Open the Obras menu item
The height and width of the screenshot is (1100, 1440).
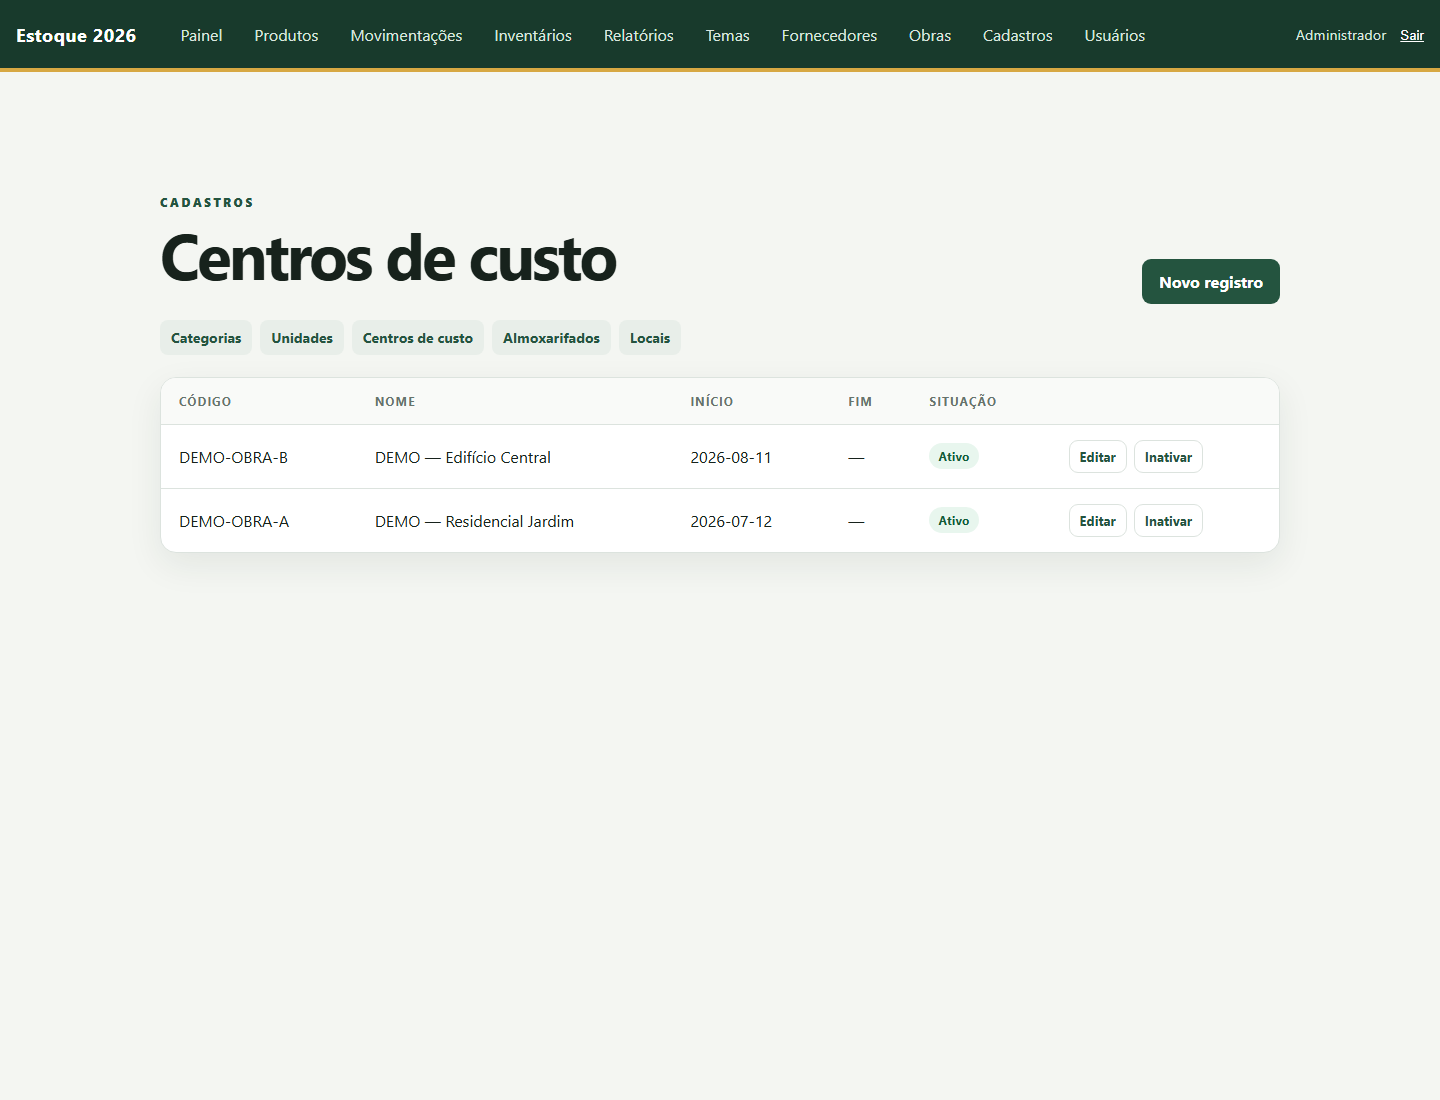pyautogui.click(x=930, y=35)
